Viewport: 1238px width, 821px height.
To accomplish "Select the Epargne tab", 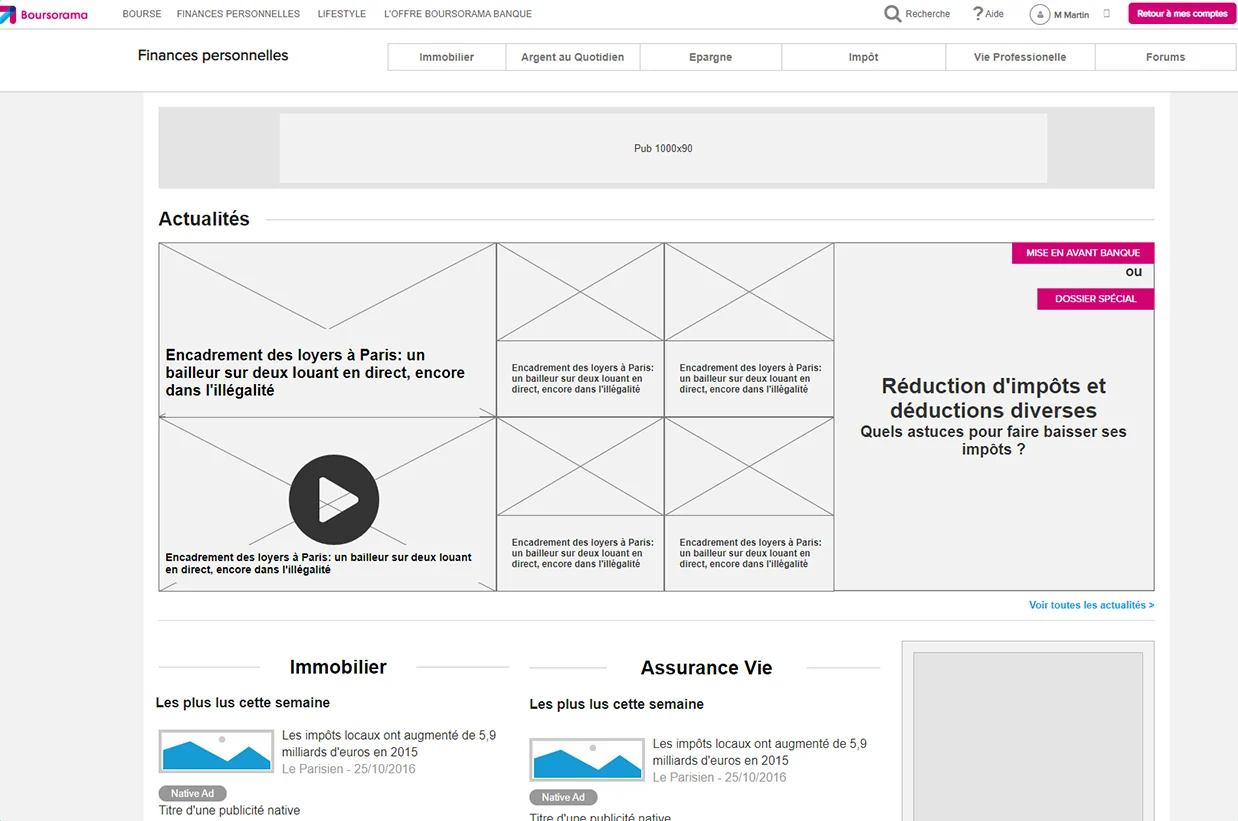I will (711, 57).
